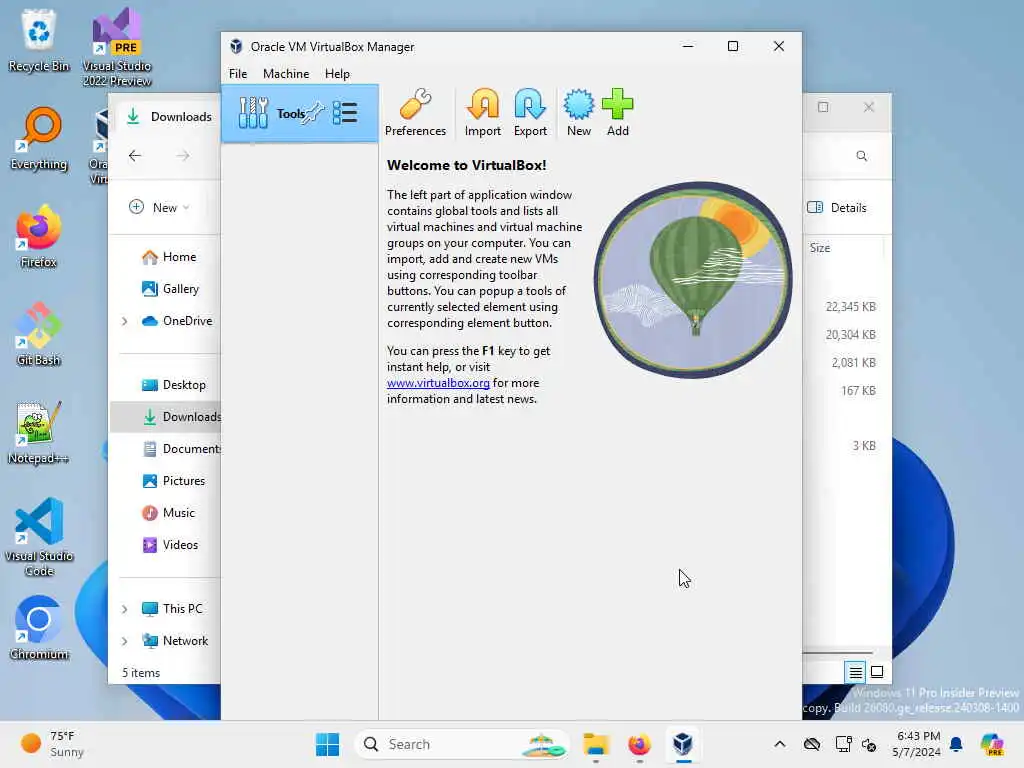Open the Machine menu
This screenshot has height=768, width=1024.
click(286, 74)
